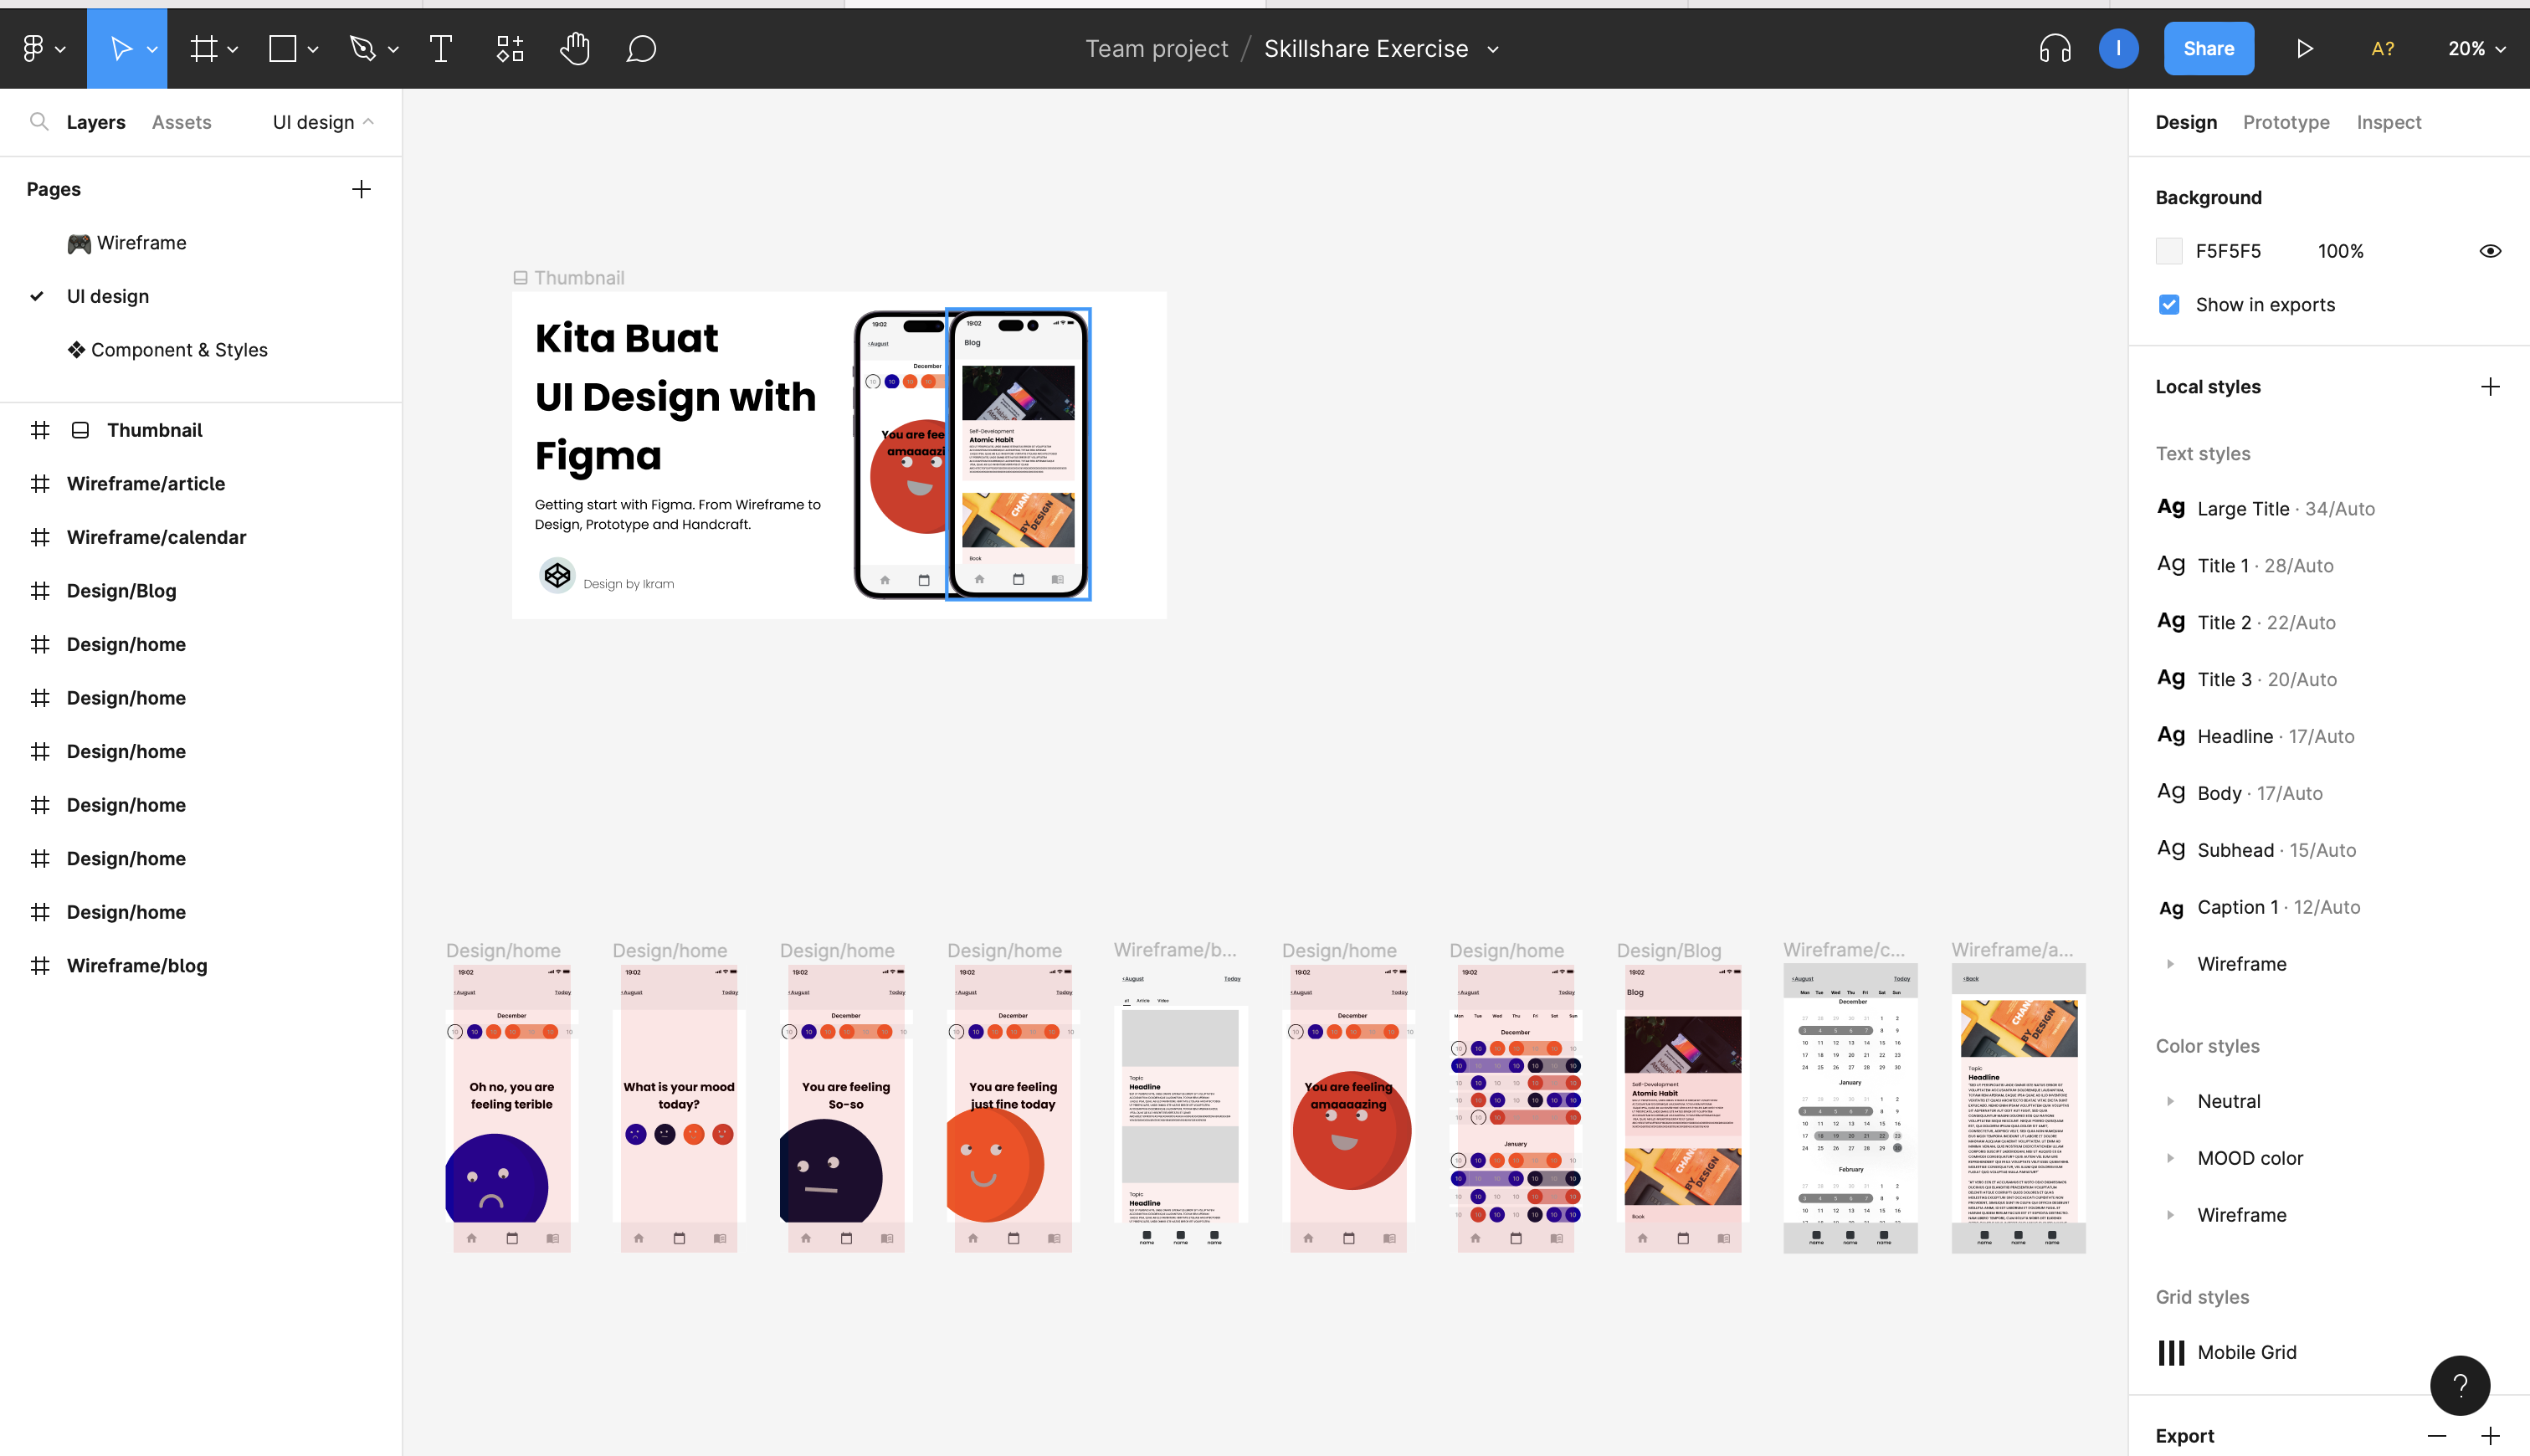Click Mobile Grid style icon

(x=2171, y=1352)
